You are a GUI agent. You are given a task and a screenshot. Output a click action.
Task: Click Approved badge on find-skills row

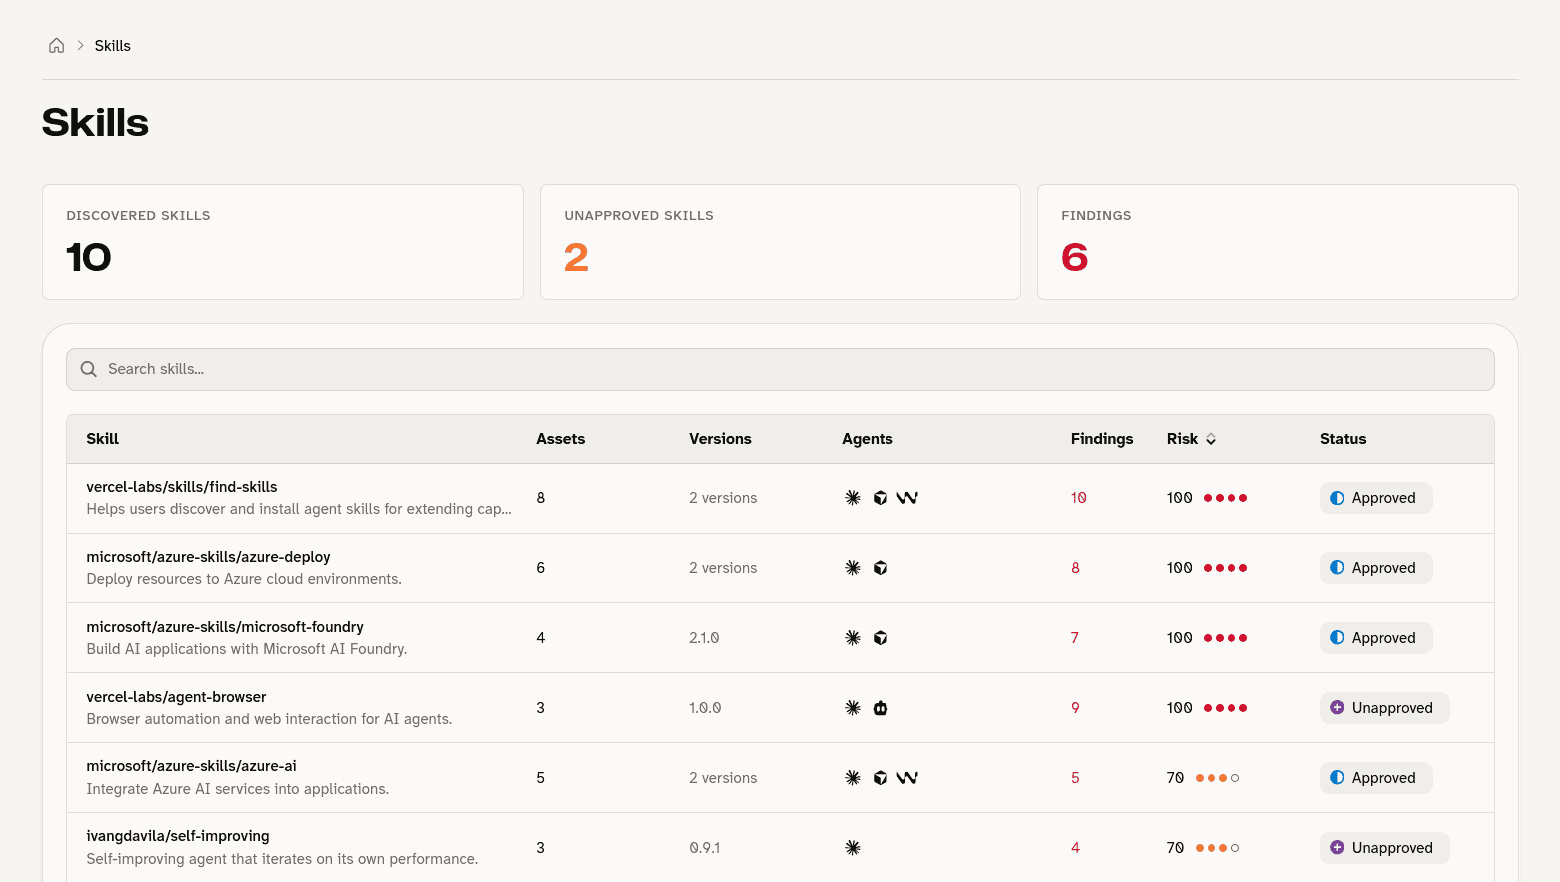click(x=1376, y=498)
